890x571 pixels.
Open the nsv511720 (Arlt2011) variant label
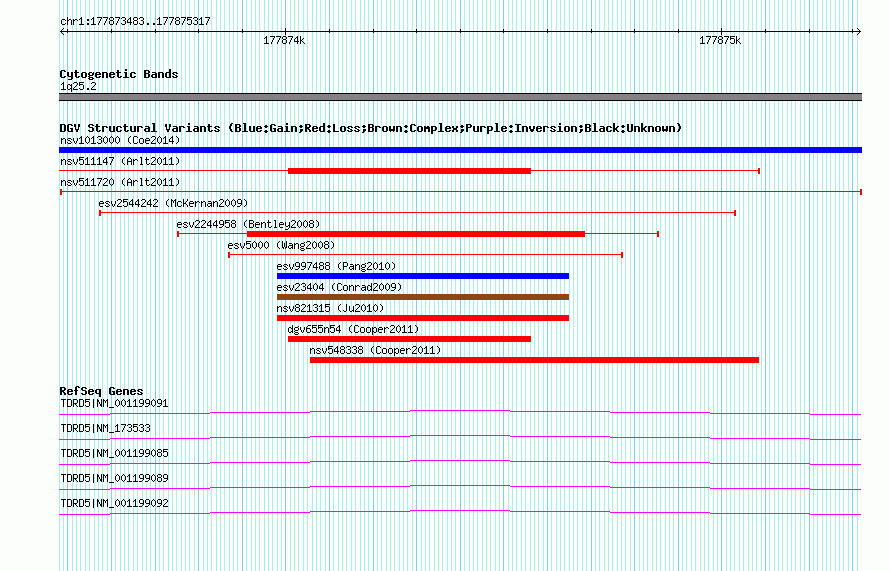(120, 182)
